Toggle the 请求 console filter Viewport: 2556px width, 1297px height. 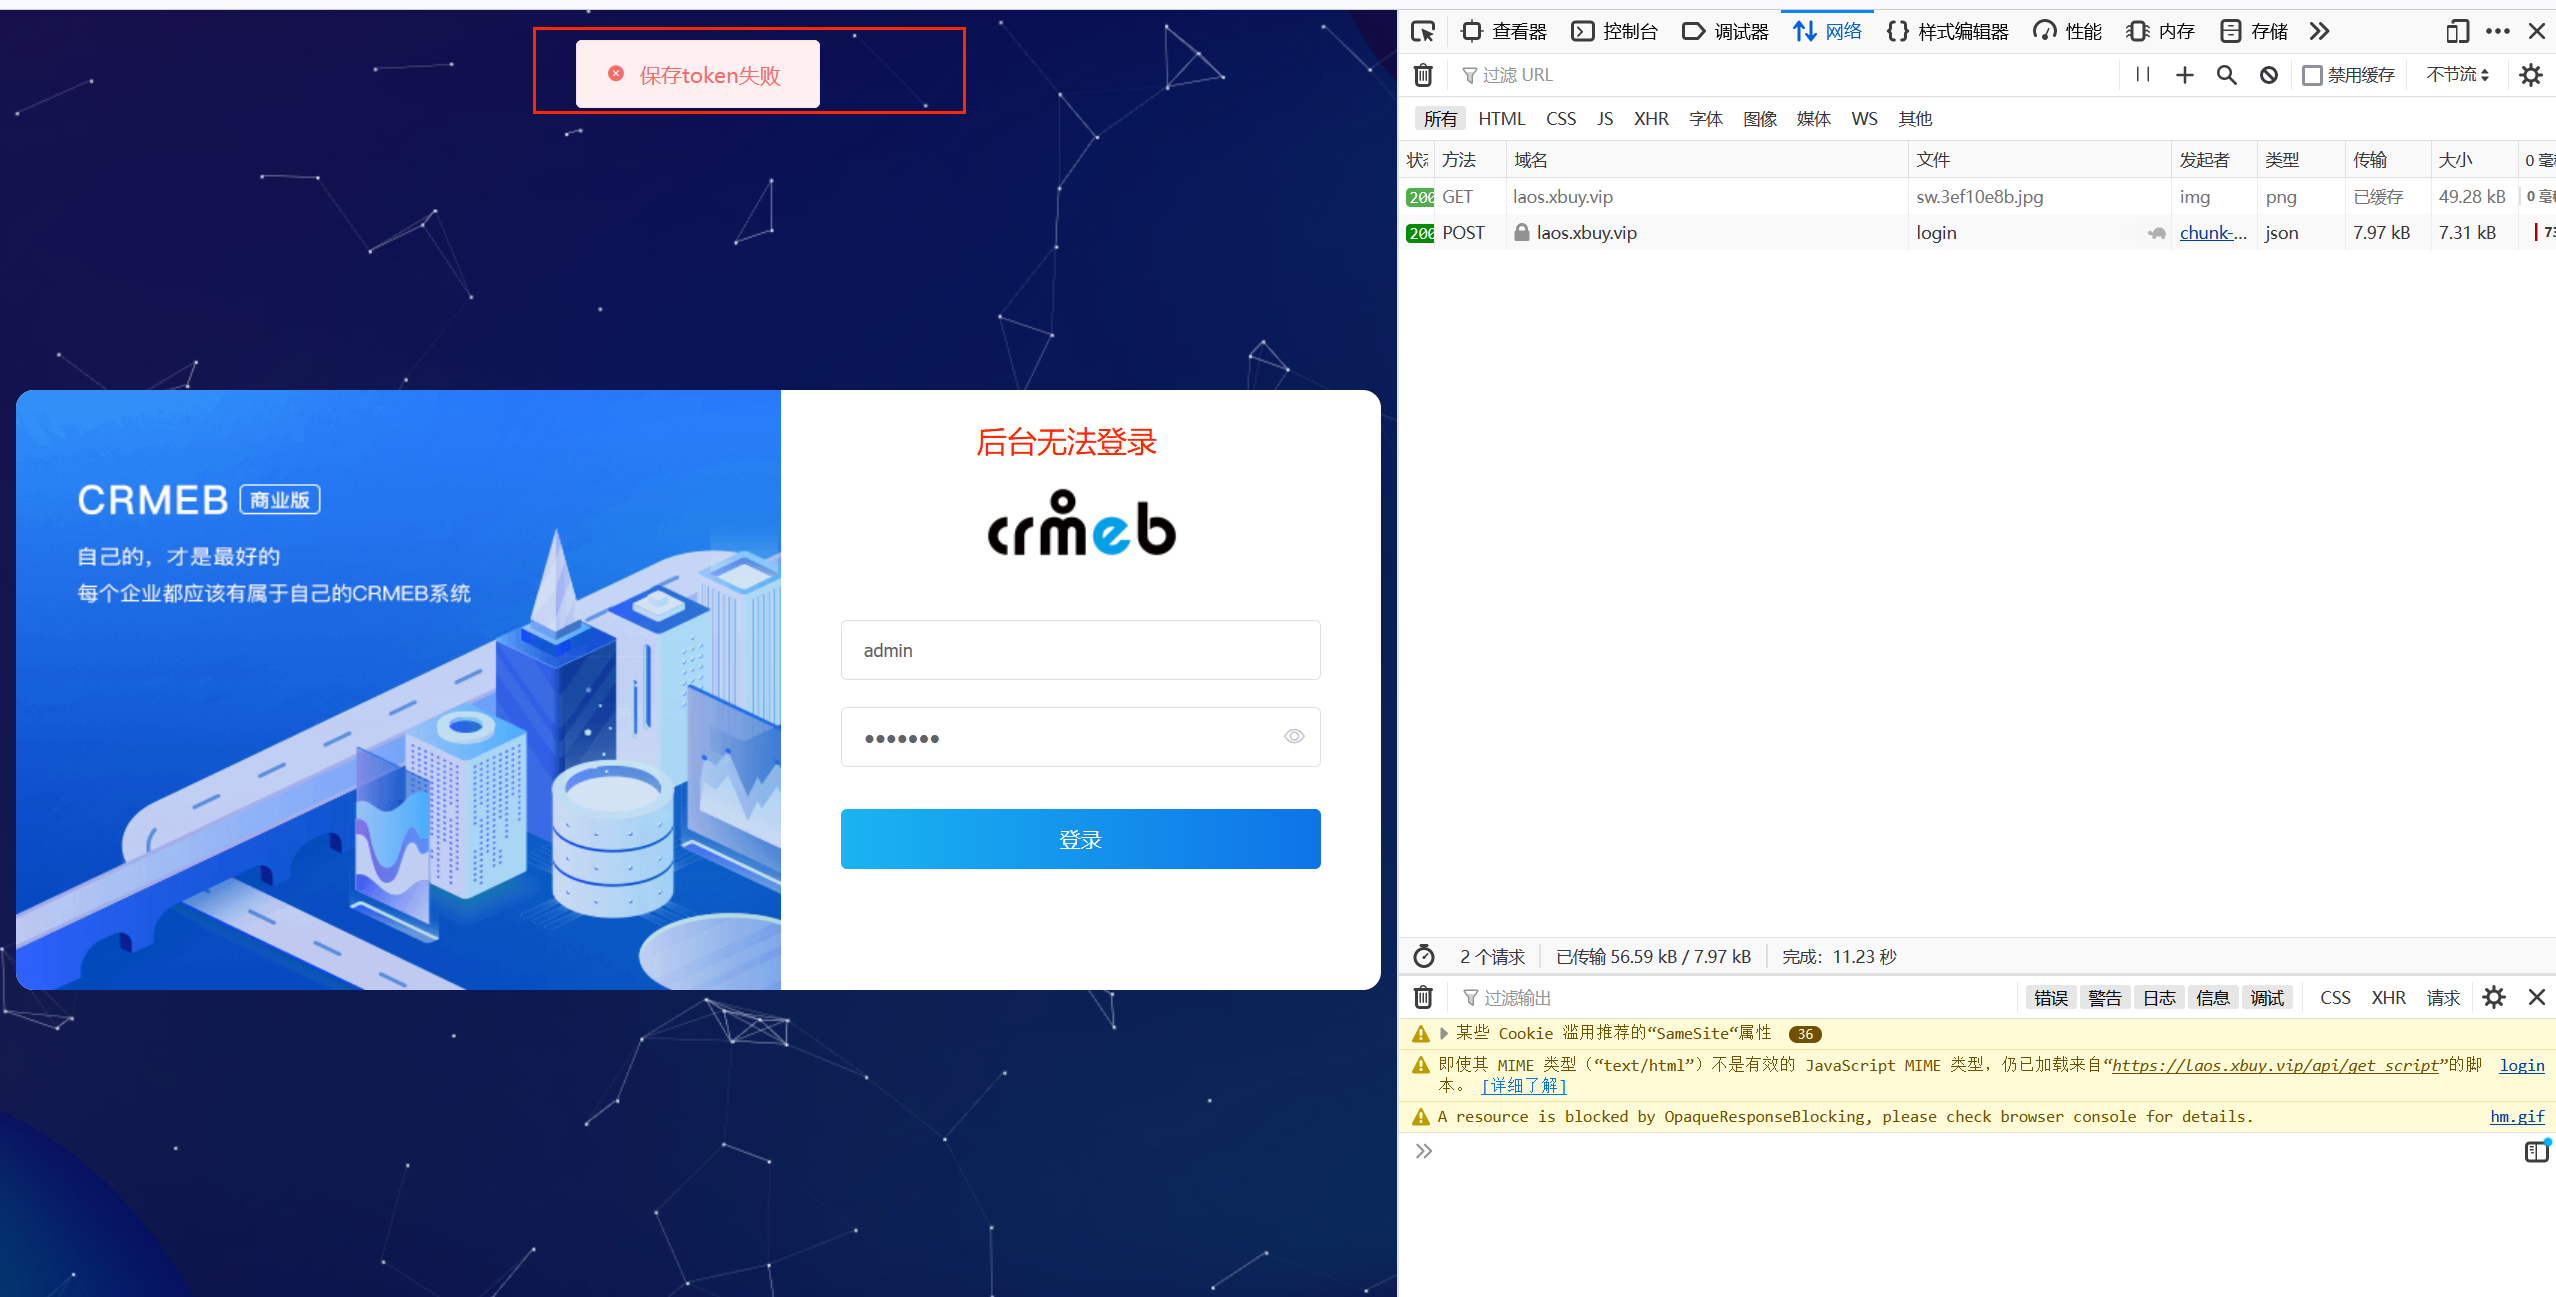coord(2443,998)
